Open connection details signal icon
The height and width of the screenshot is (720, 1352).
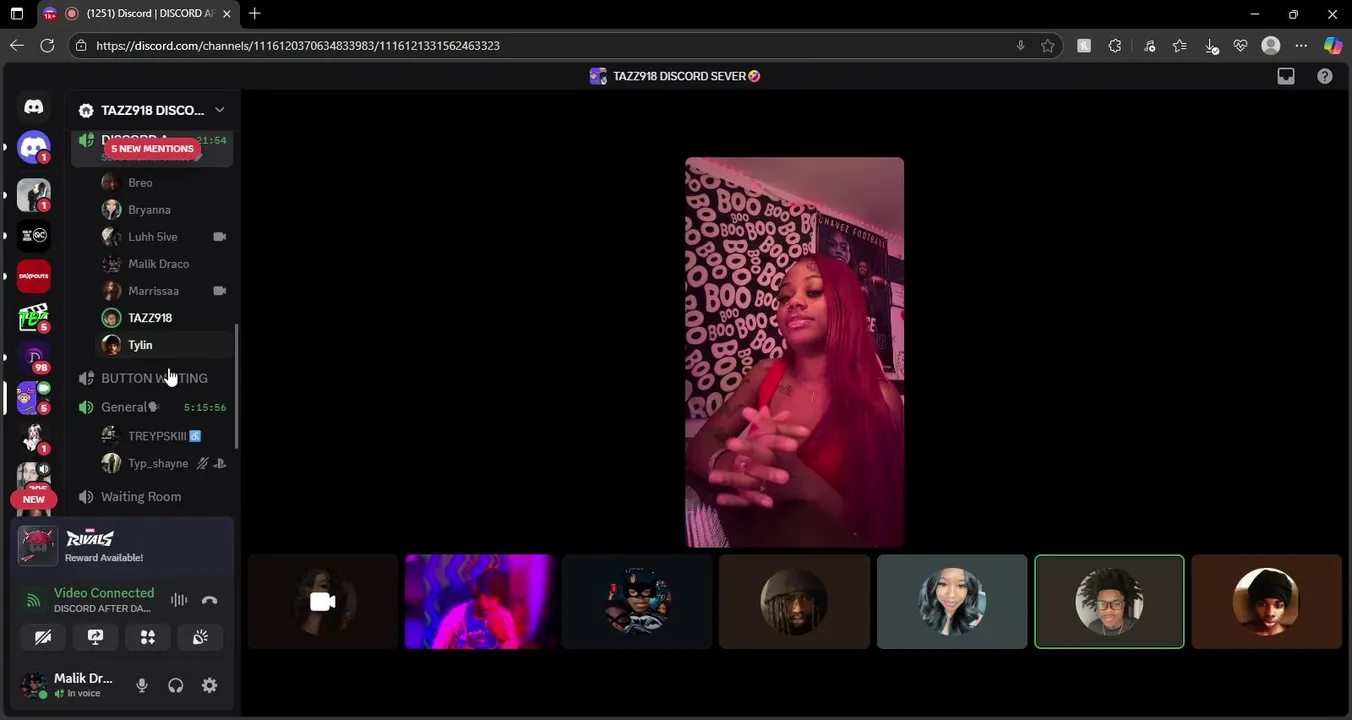tap(34, 600)
